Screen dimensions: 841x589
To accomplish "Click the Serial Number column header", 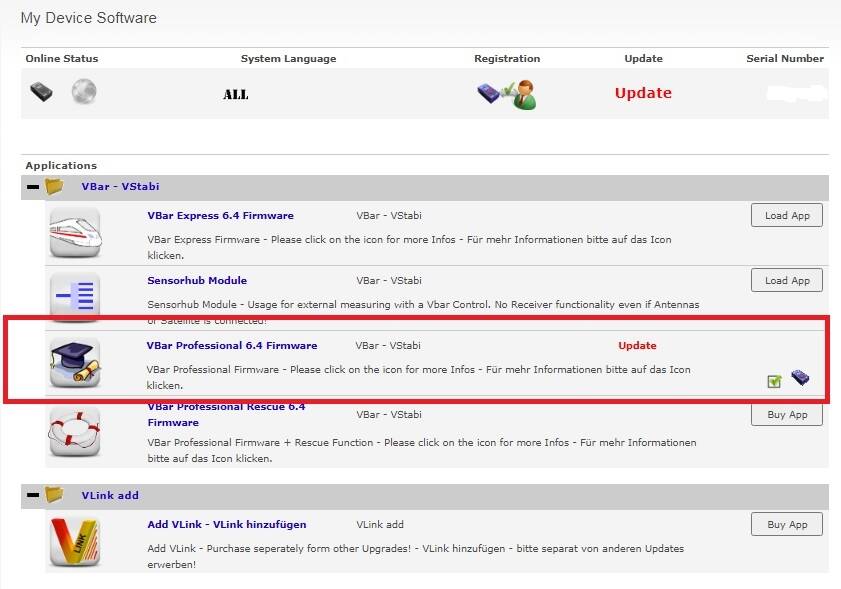I will (785, 58).
